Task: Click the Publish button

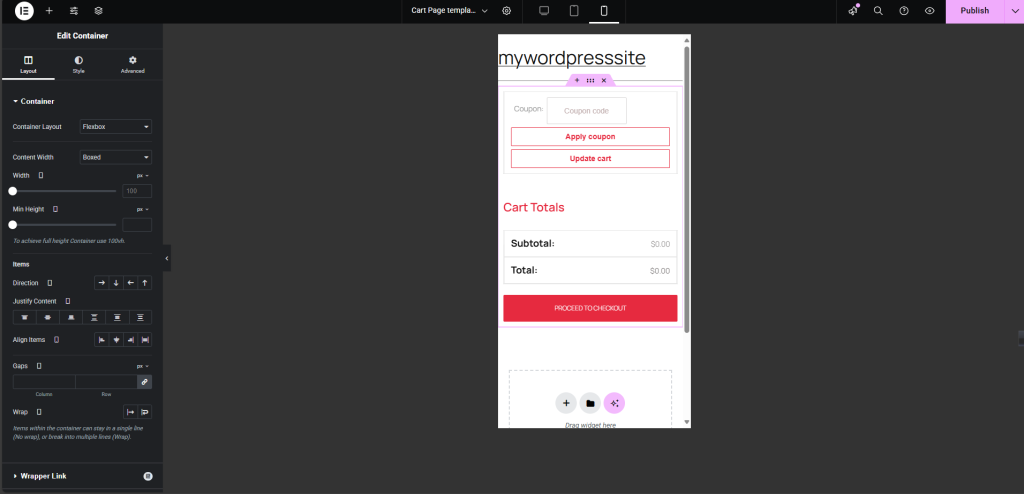Action: 974,10
